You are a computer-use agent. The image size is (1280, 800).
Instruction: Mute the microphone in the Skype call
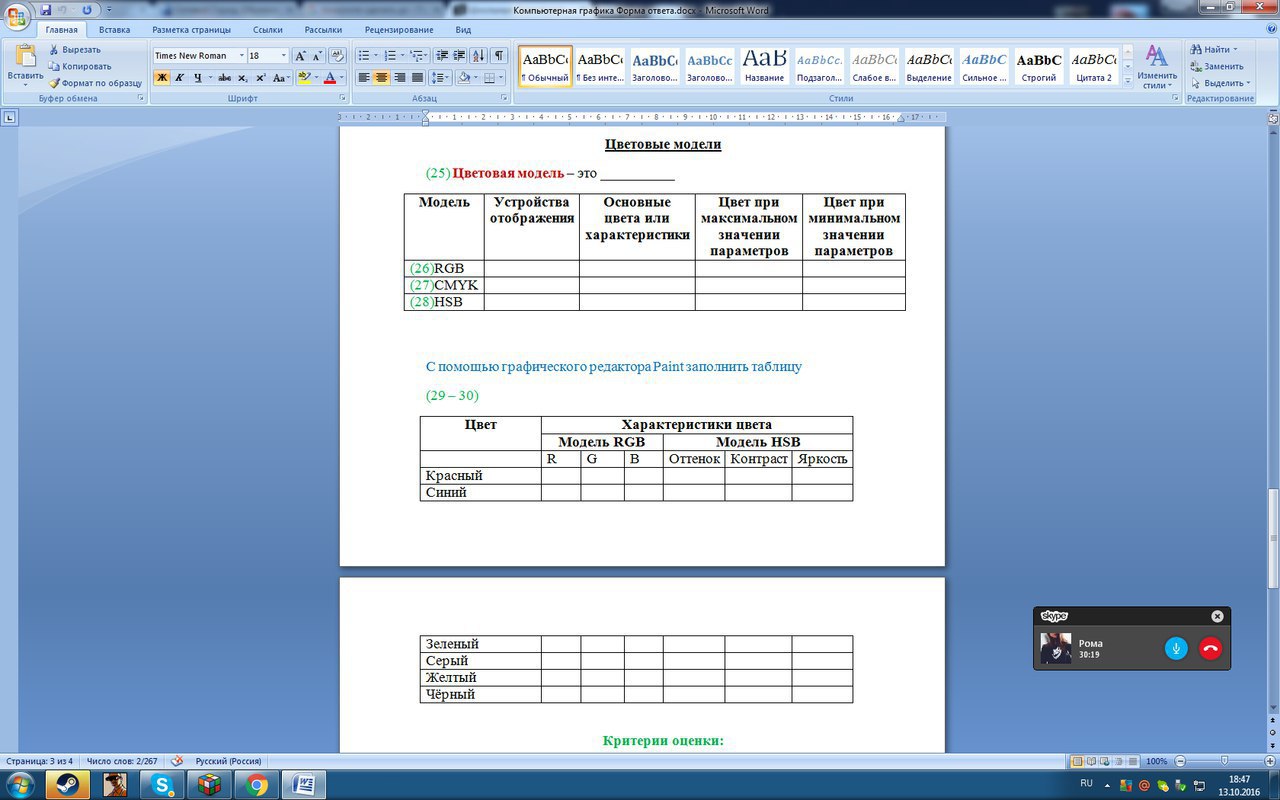(x=1176, y=648)
